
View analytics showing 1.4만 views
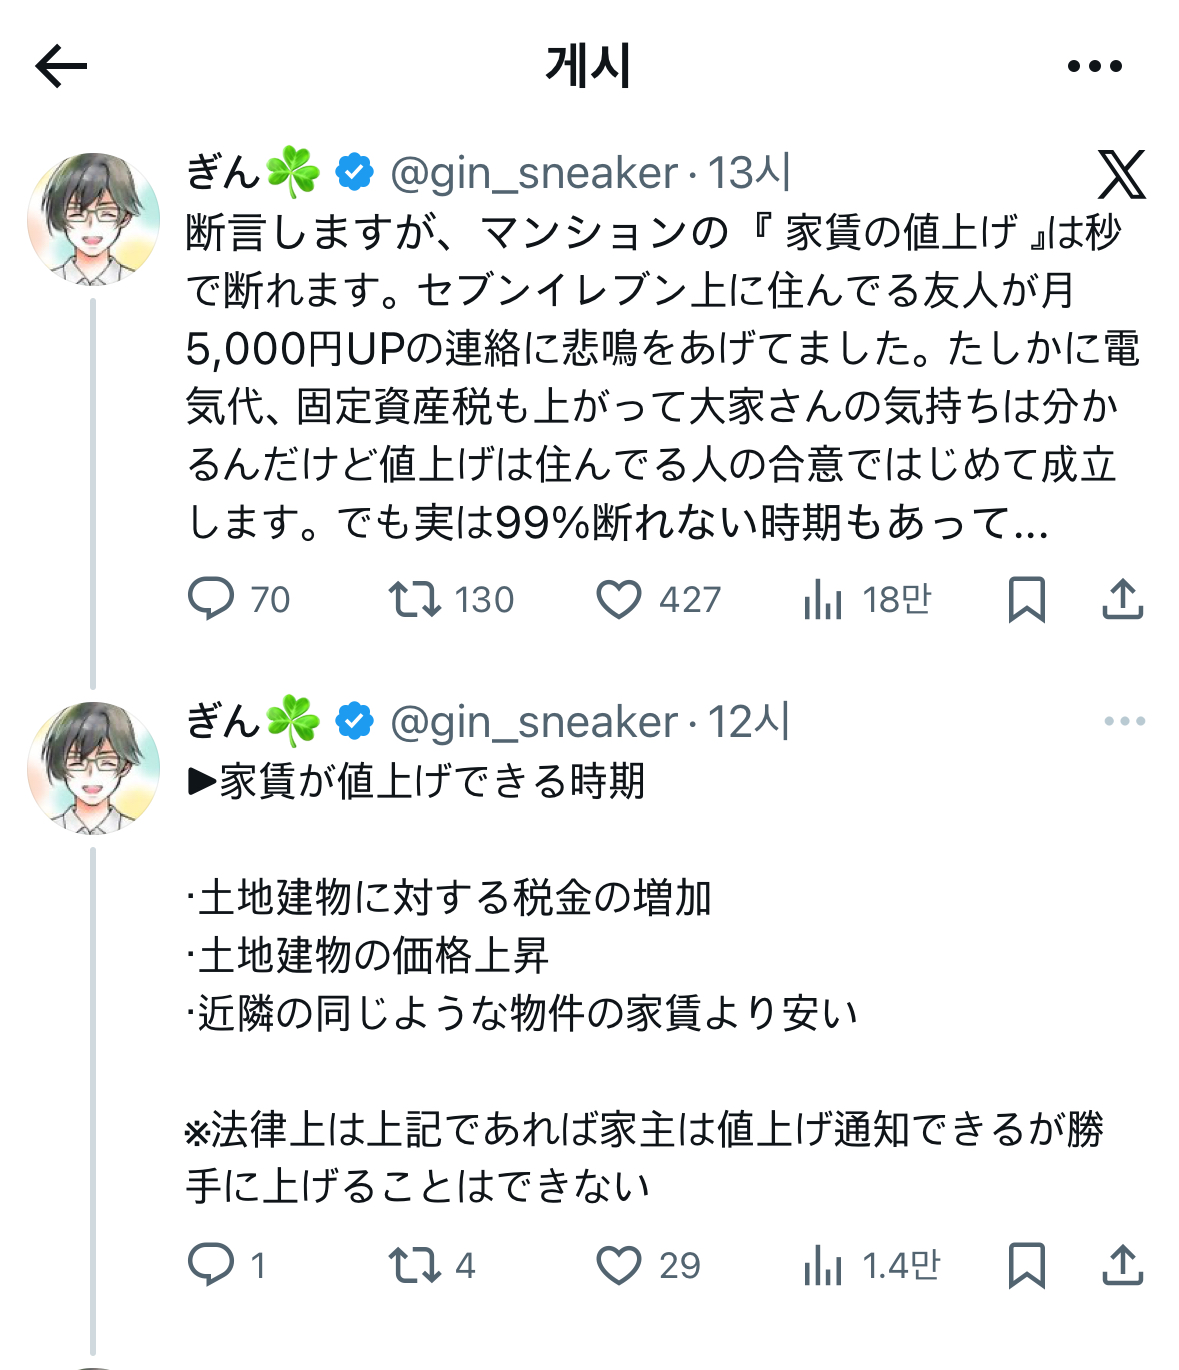pyautogui.click(x=823, y=1265)
